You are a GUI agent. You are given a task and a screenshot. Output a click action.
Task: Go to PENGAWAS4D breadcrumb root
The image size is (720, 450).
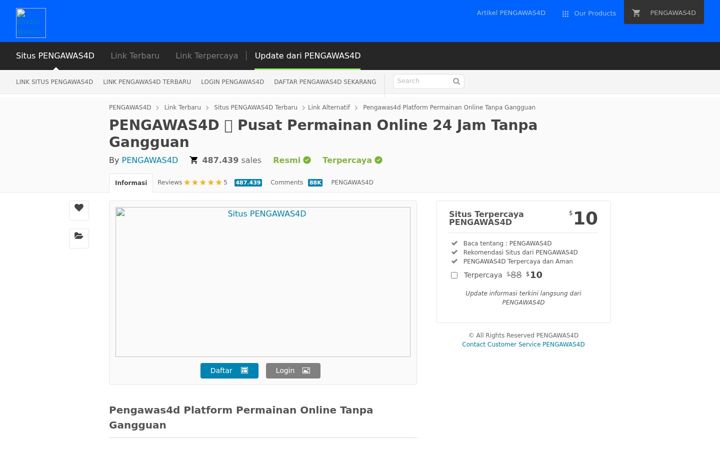click(130, 107)
